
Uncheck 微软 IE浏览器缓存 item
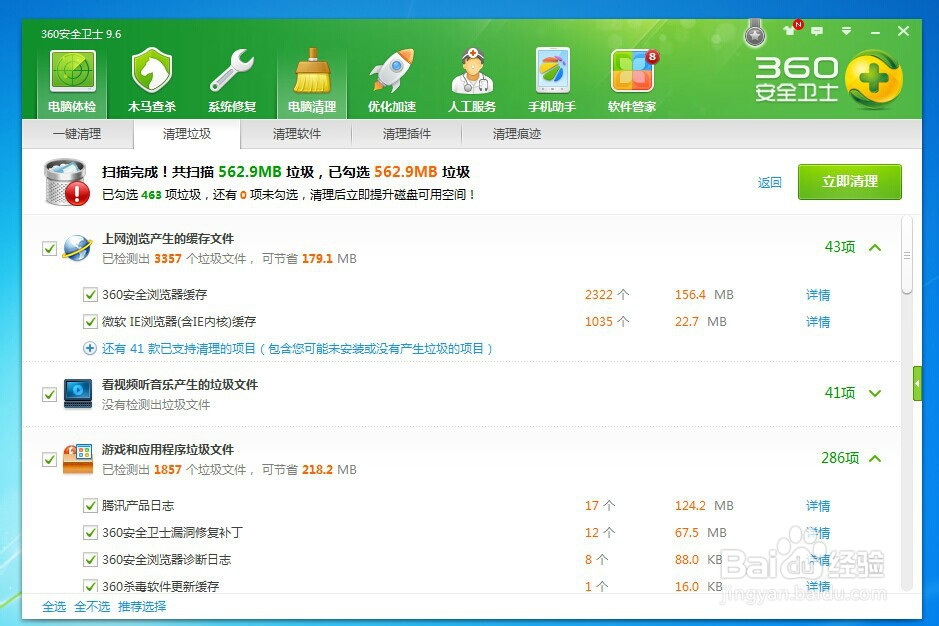[90, 321]
